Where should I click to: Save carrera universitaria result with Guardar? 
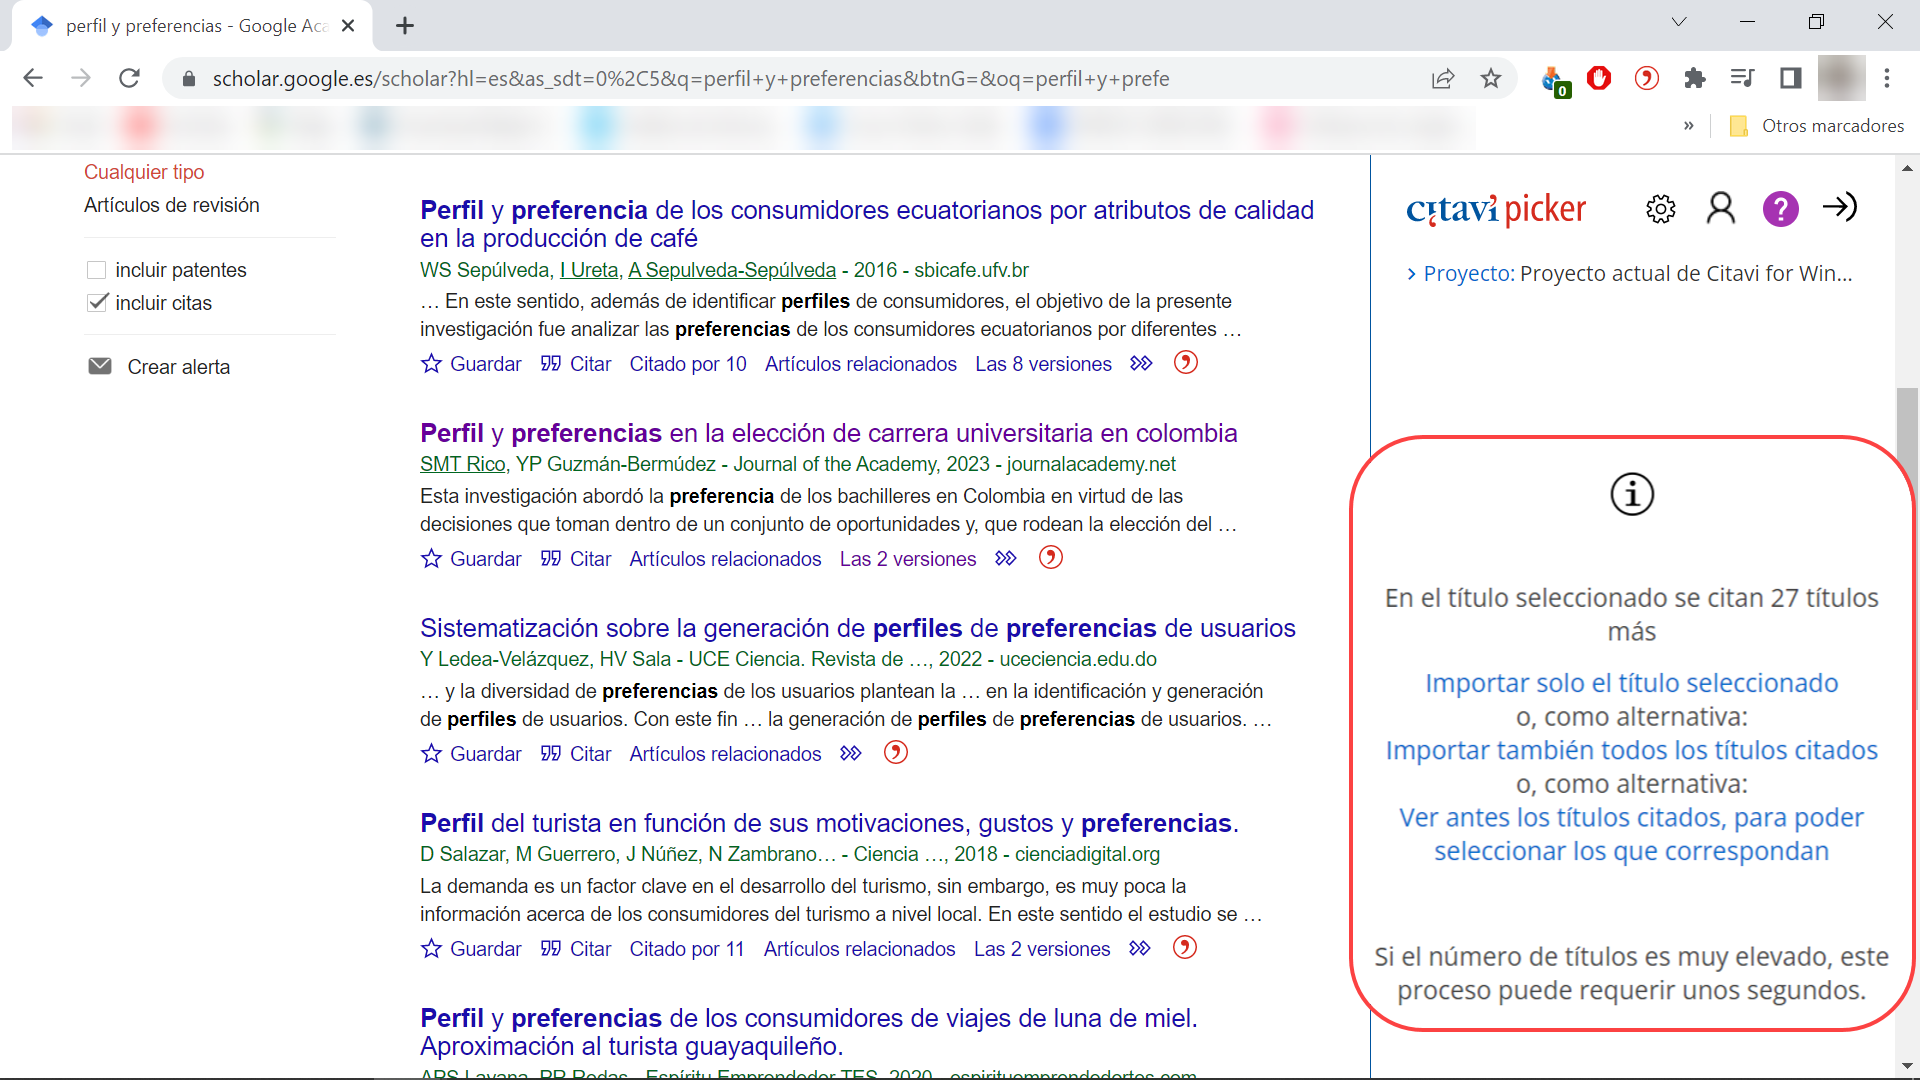tap(471, 559)
